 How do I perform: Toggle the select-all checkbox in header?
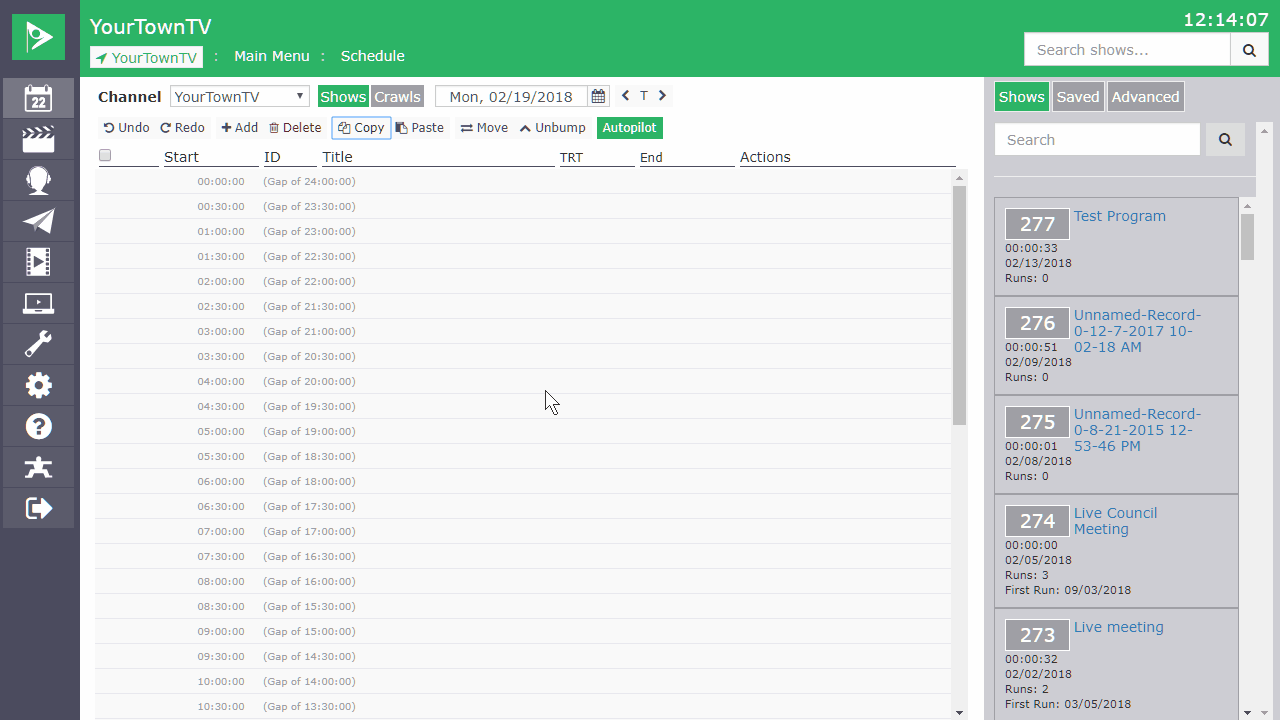105,155
